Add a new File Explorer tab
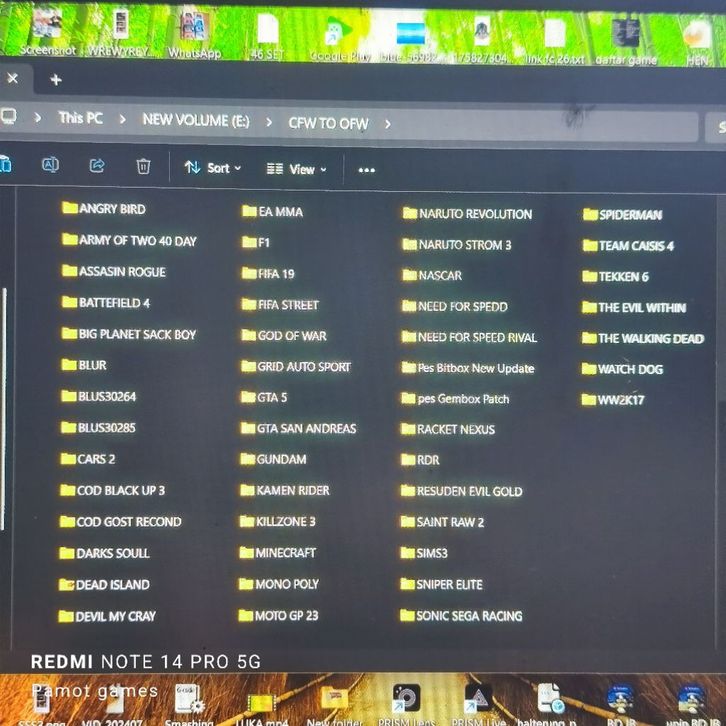Screen dimensions: 726x726 click(x=55, y=80)
